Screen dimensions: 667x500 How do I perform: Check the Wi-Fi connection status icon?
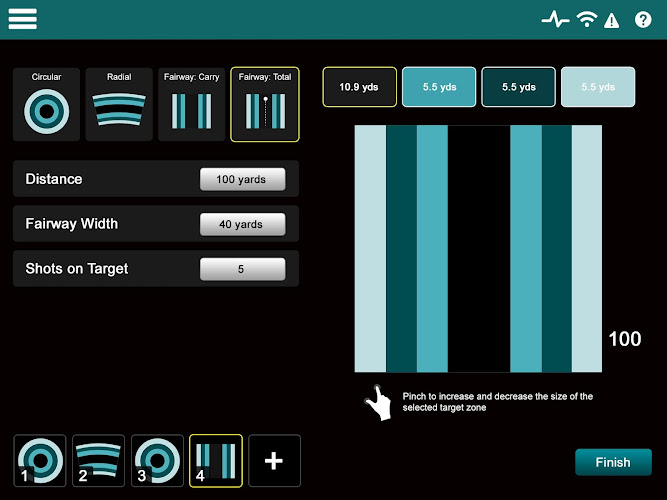587,19
